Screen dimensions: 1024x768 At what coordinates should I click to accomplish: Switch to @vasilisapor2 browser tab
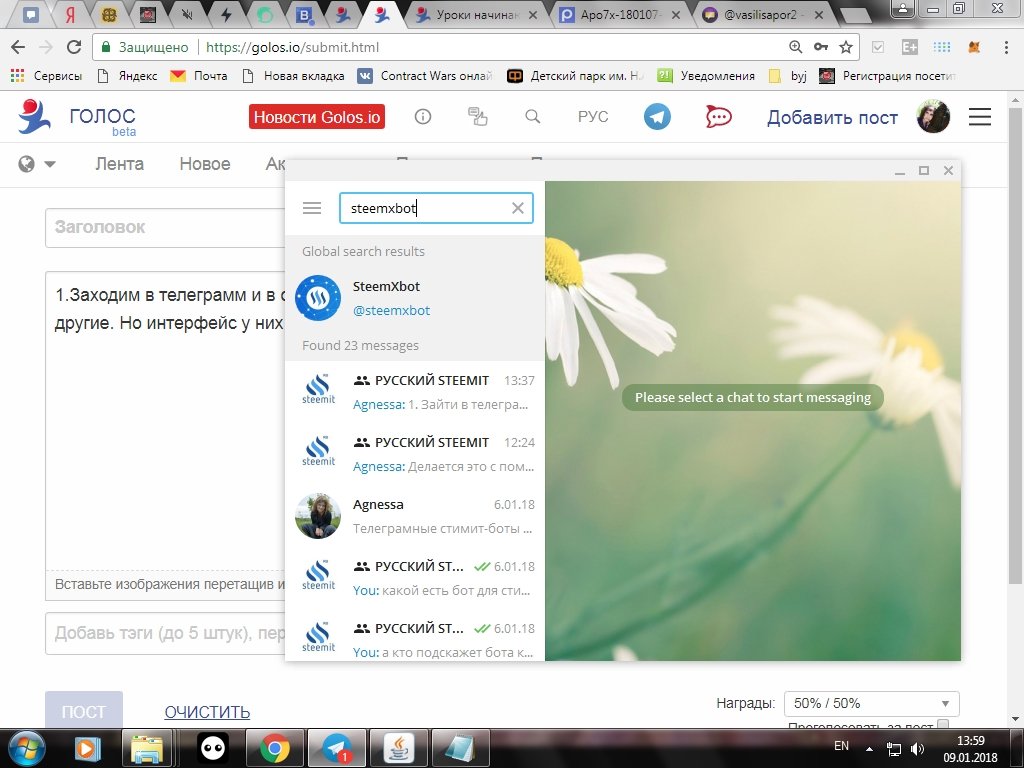763,14
